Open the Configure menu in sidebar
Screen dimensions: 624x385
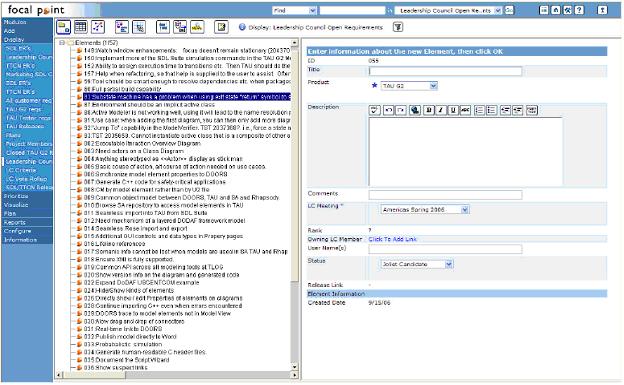tap(18, 231)
